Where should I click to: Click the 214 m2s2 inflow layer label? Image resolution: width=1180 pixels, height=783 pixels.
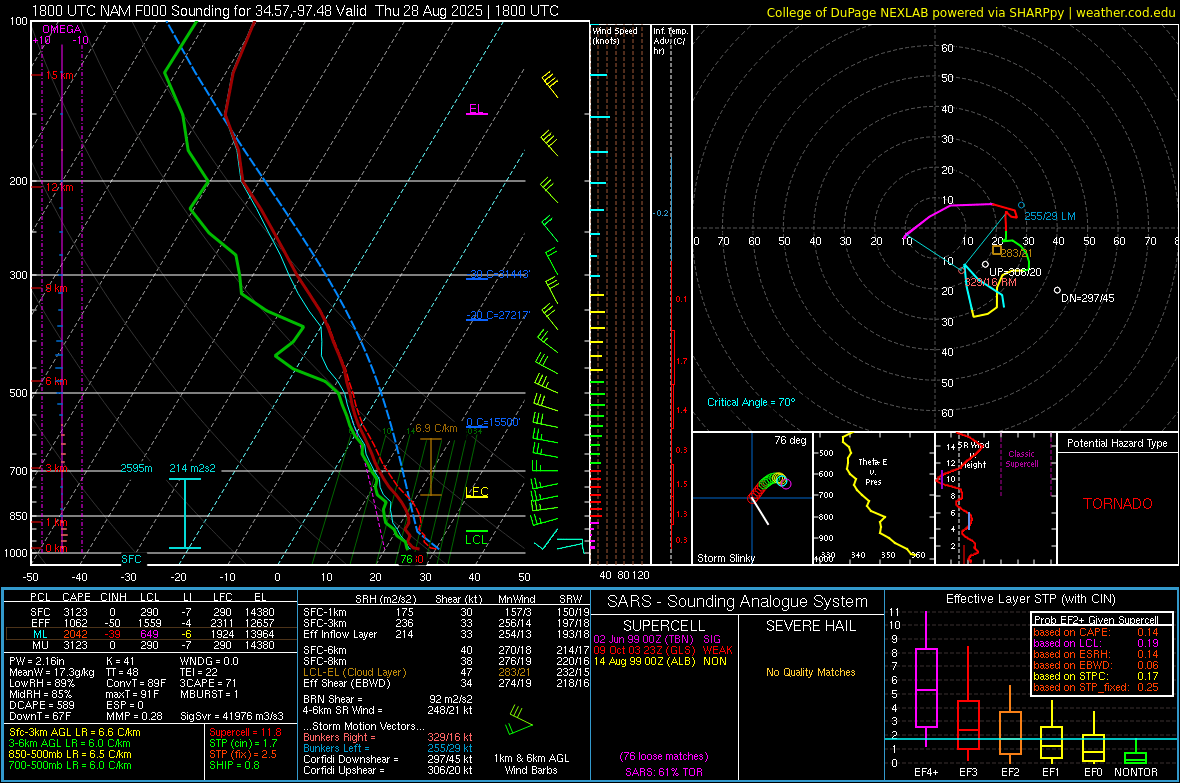(192, 468)
